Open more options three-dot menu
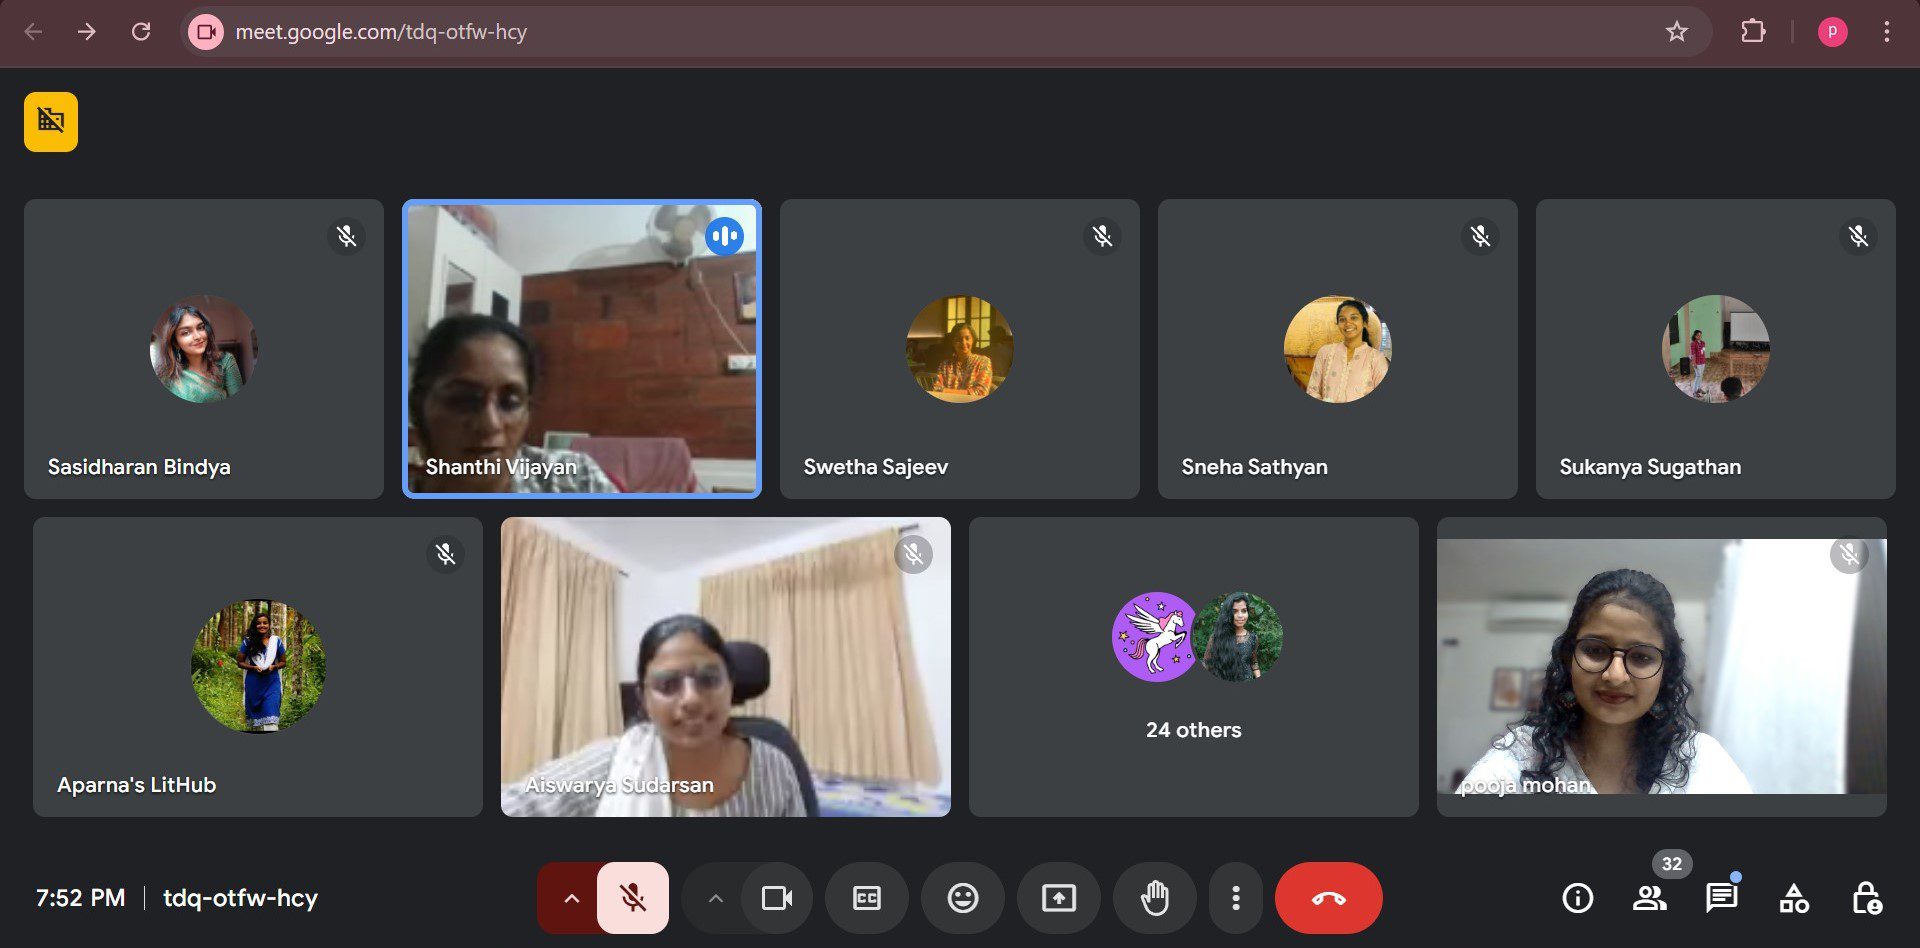Screen dimensions: 1920x948 coord(1236,898)
